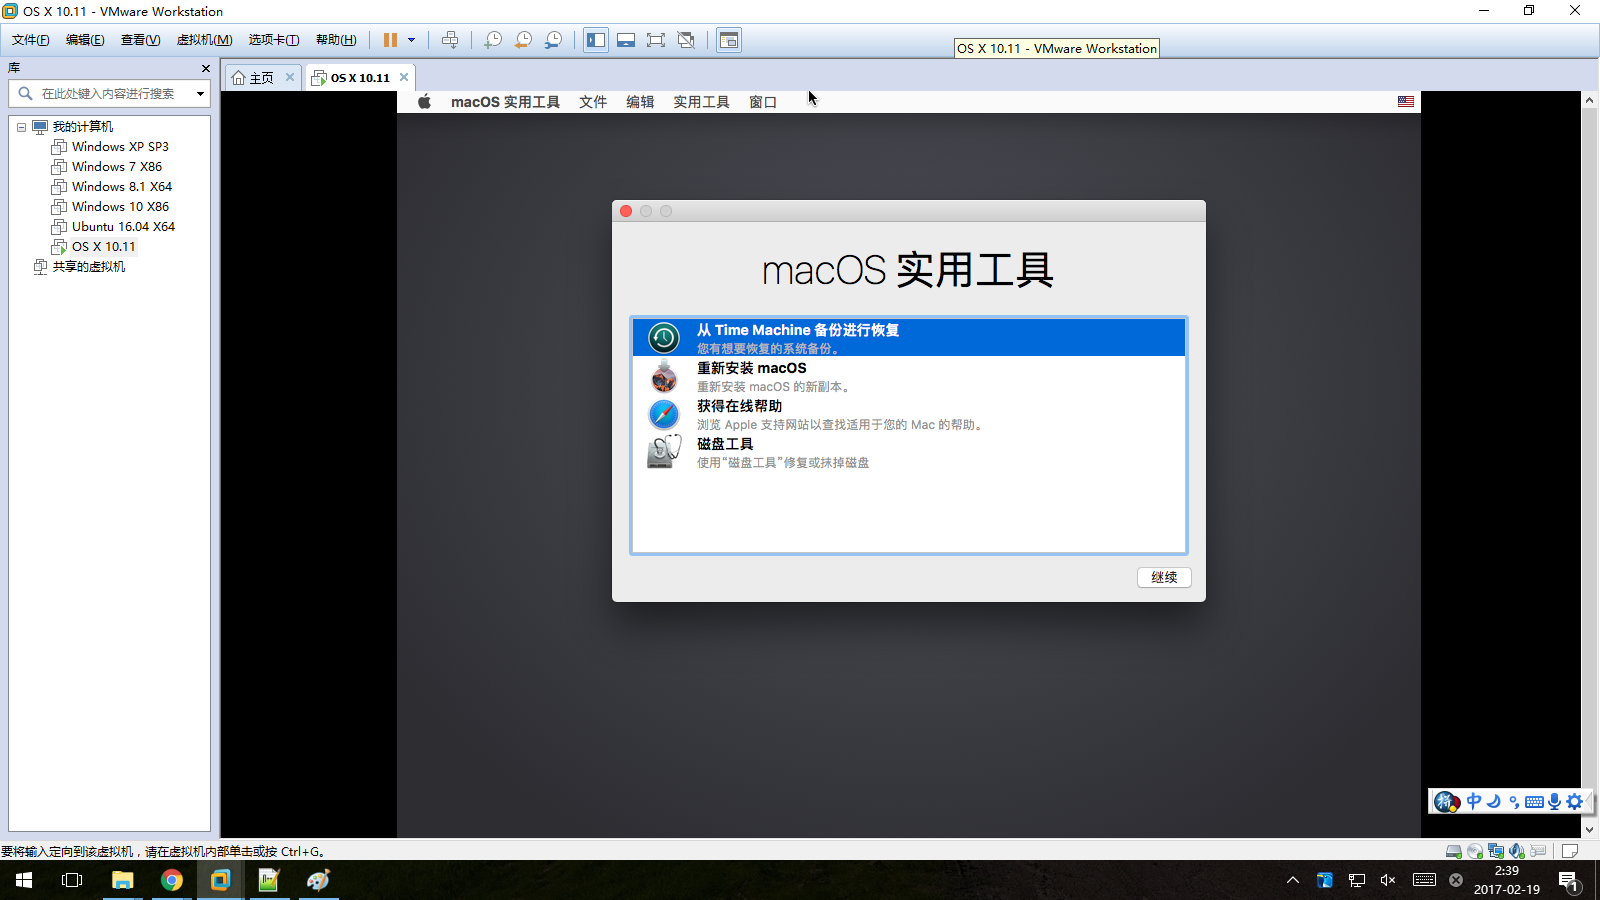Open the 虚拟机(M) menu
This screenshot has height=900, width=1600.
coord(204,40)
